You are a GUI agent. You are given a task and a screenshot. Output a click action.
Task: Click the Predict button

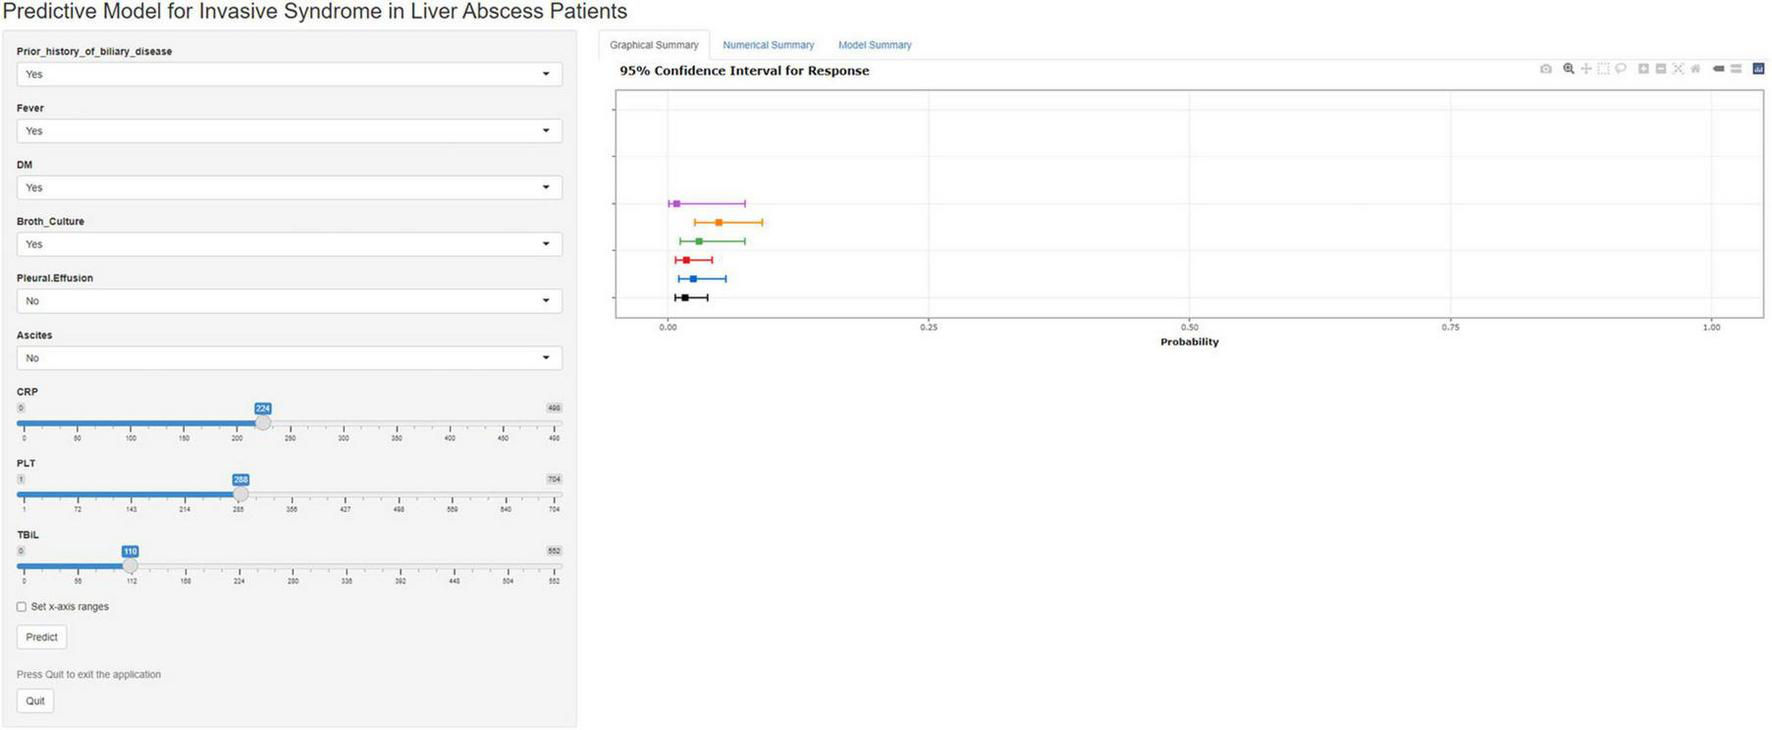coord(42,637)
